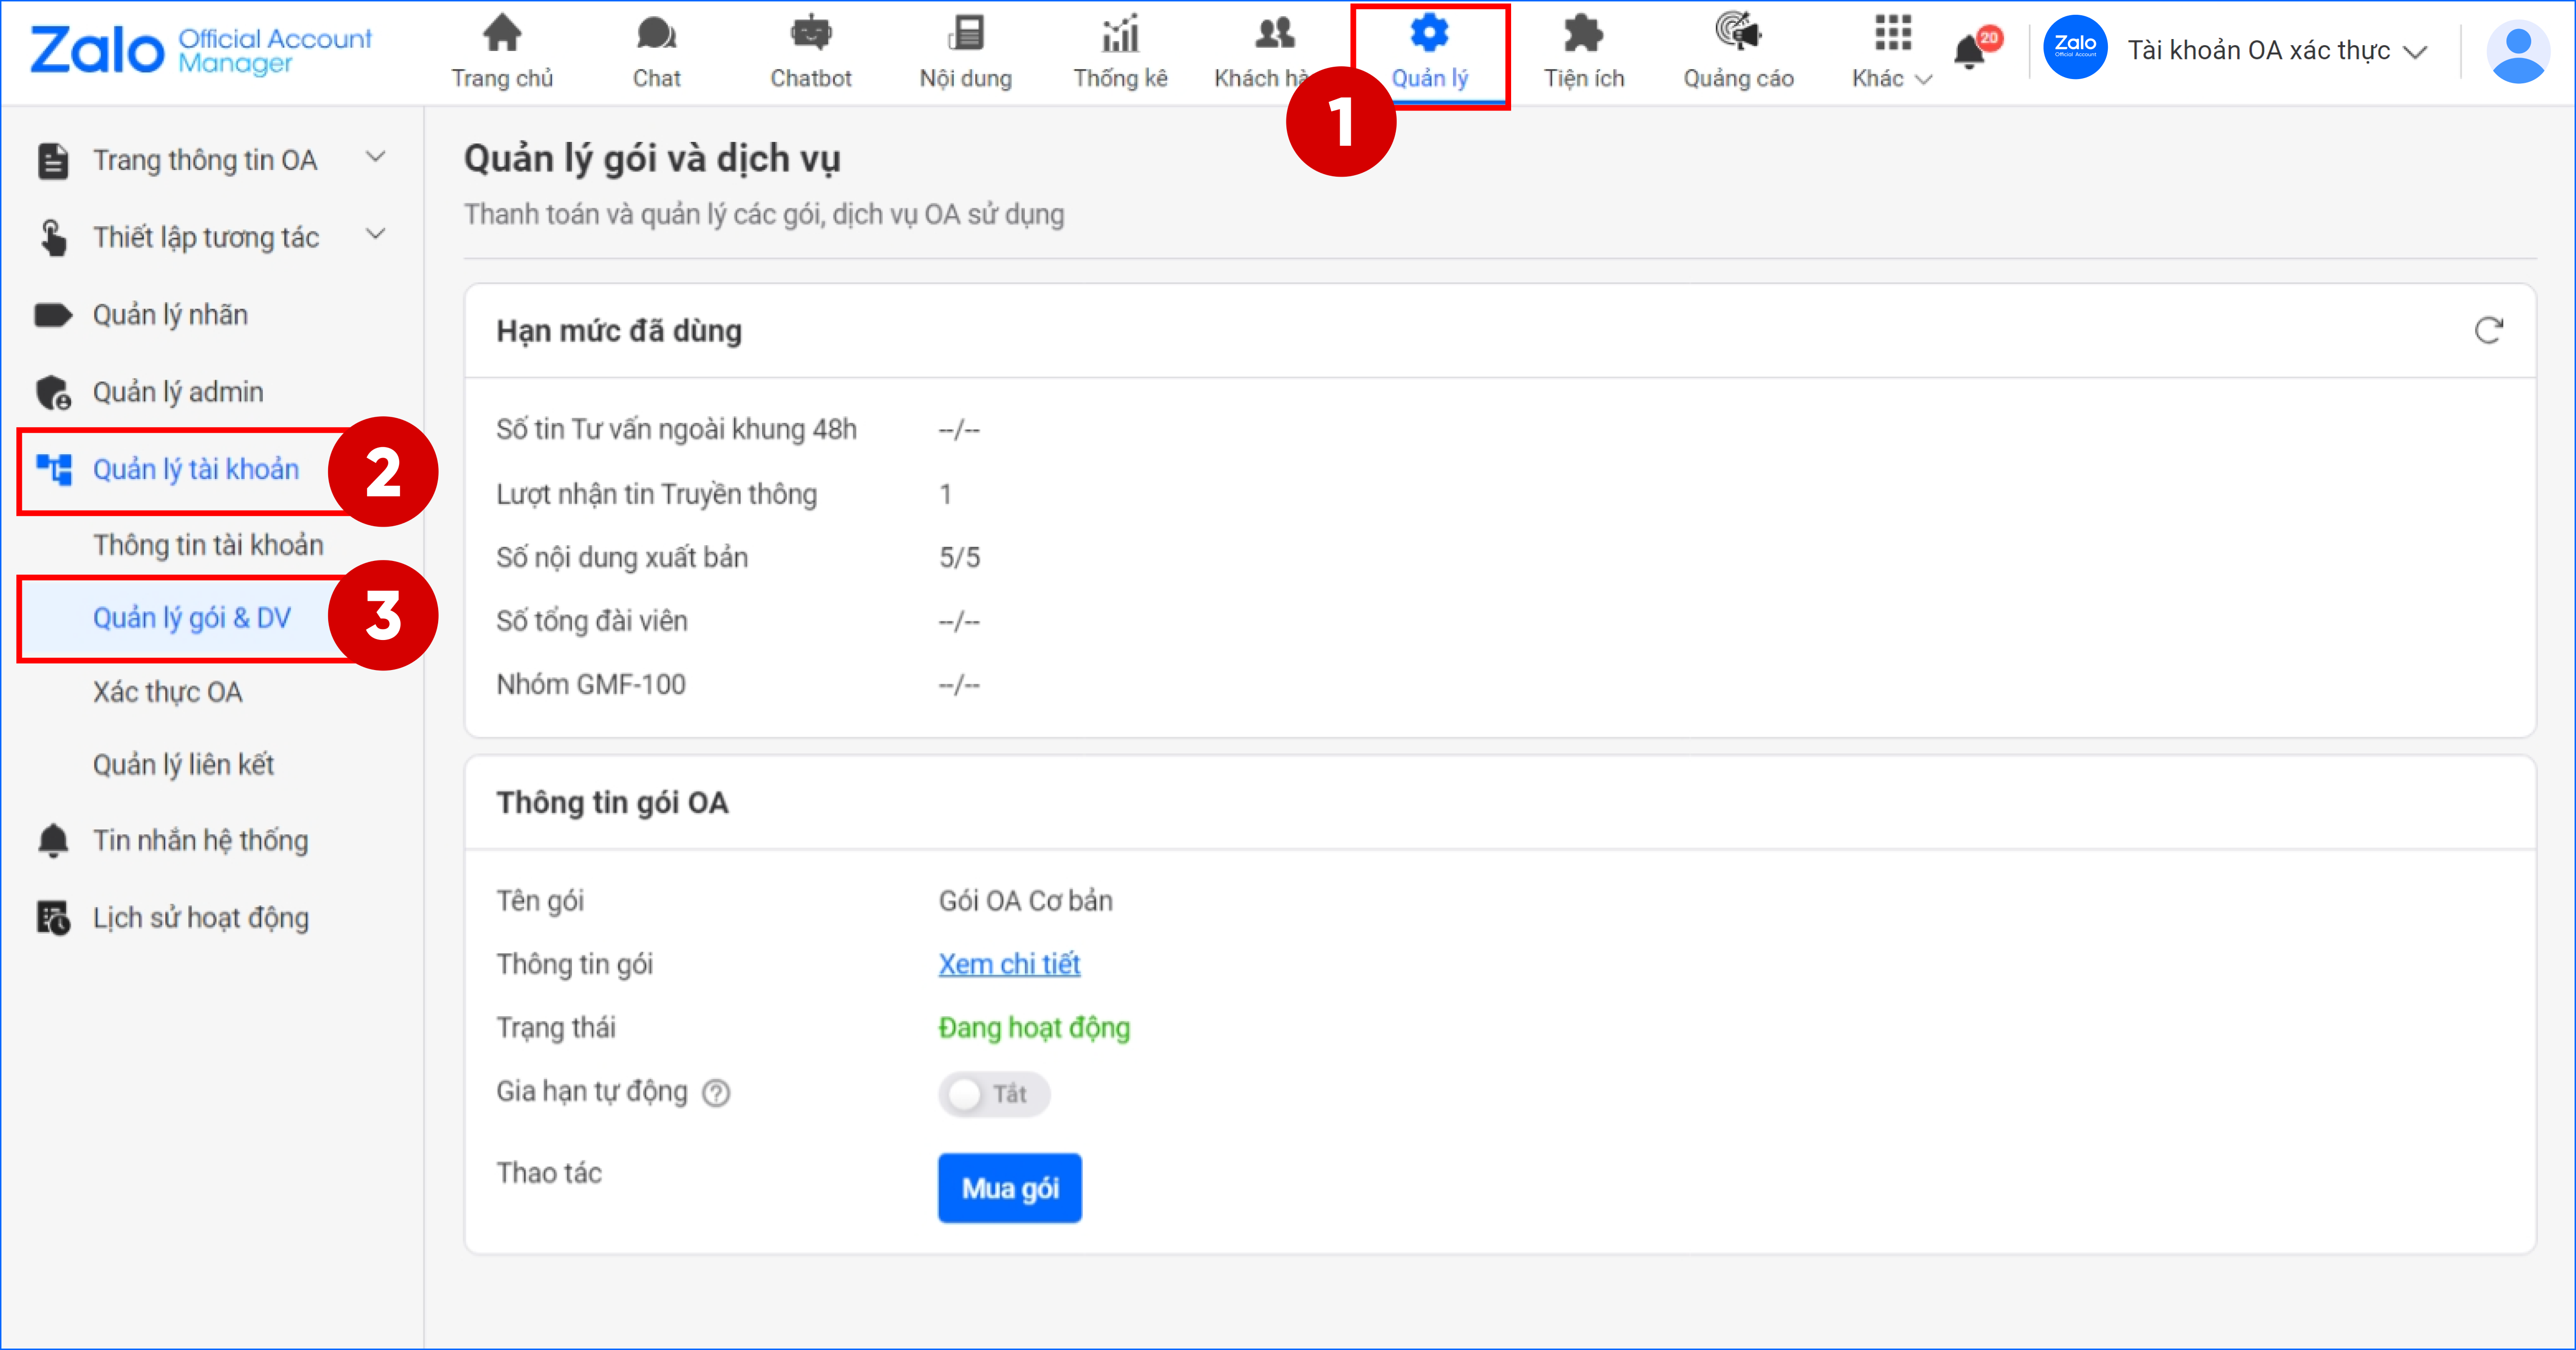Click the Quản lý gói và dịch vụ title

[652, 159]
